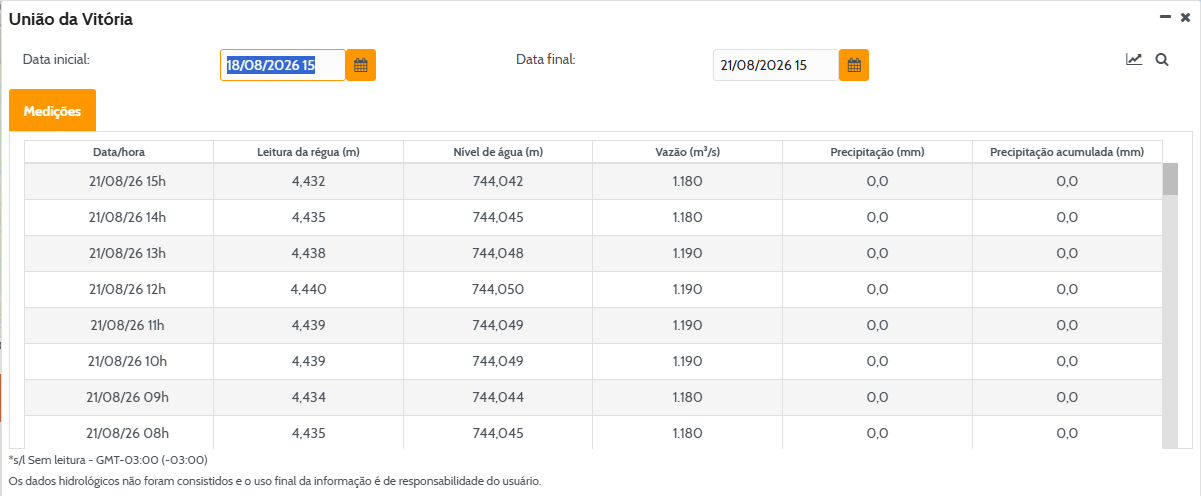The width and height of the screenshot is (1201, 496).
Task: Click the Nível de água column header
Action: 498,152
